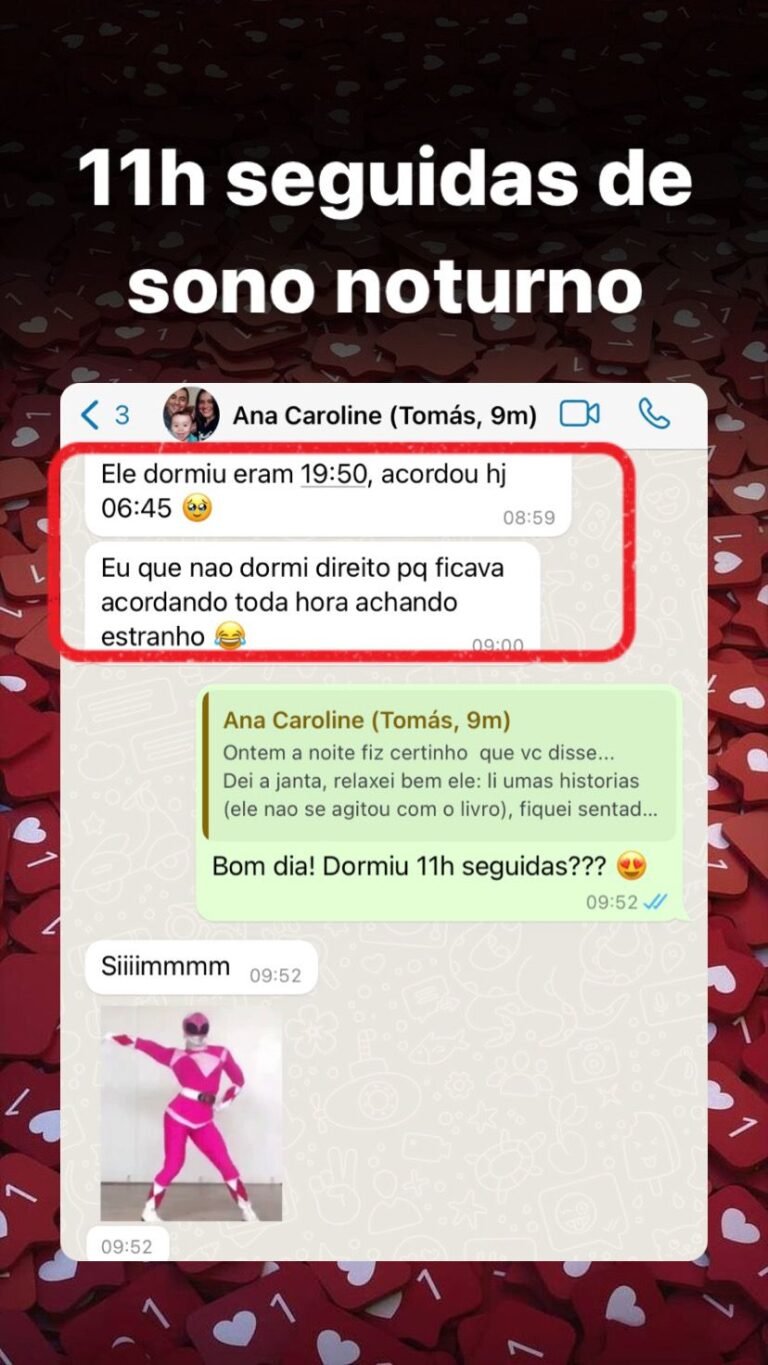Open the contact profile photo
Screen dimensions: 768x1365
pyautogui.click(x=191, y=414)
